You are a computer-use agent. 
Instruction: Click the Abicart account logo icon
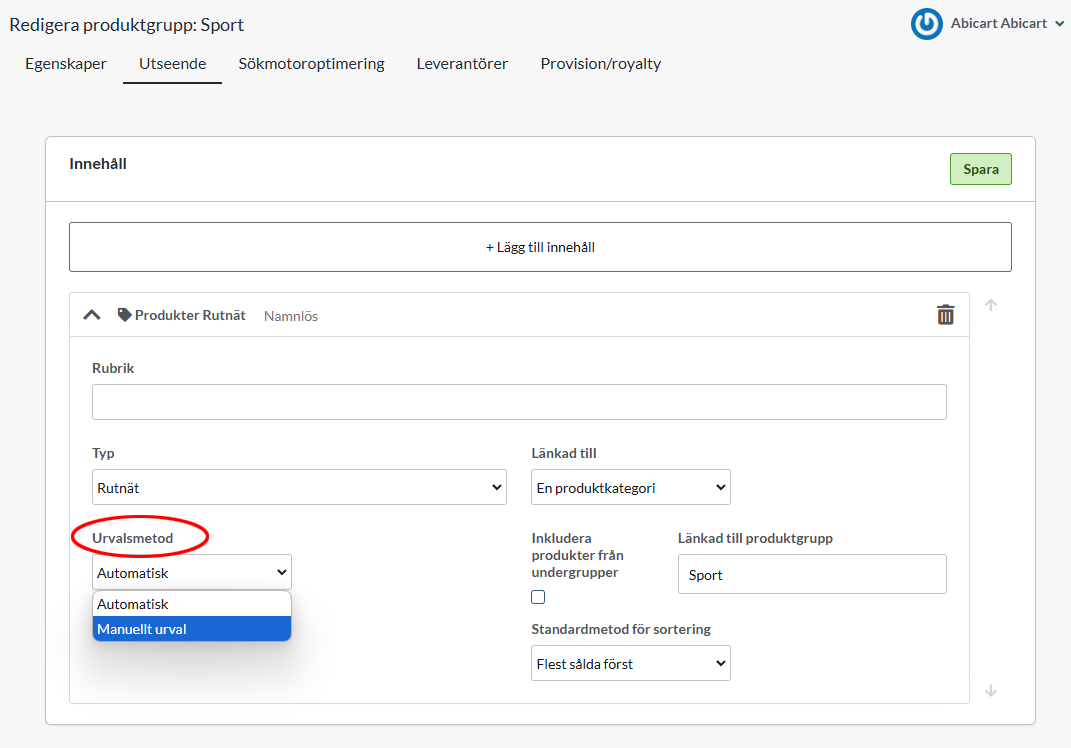[x=926, y=24]
